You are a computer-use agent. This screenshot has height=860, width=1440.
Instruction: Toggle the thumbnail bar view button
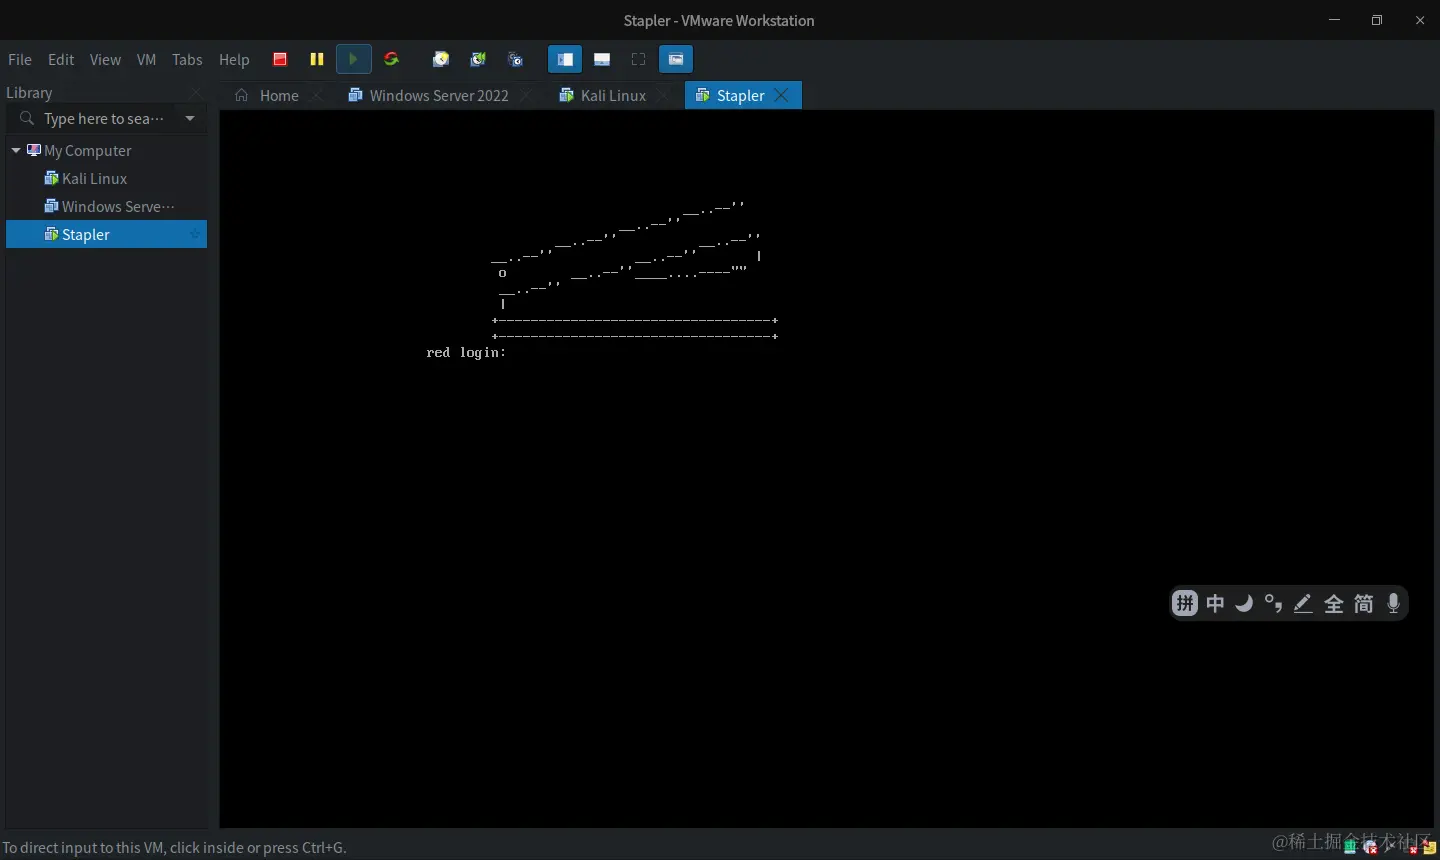click(x=602, y=59)
